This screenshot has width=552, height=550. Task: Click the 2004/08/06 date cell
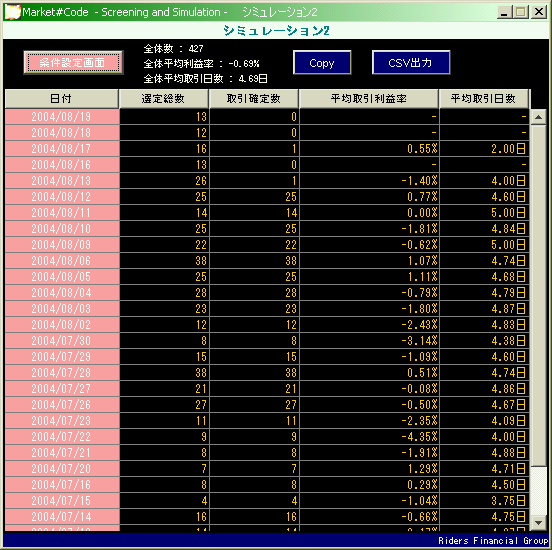[62, 261]
